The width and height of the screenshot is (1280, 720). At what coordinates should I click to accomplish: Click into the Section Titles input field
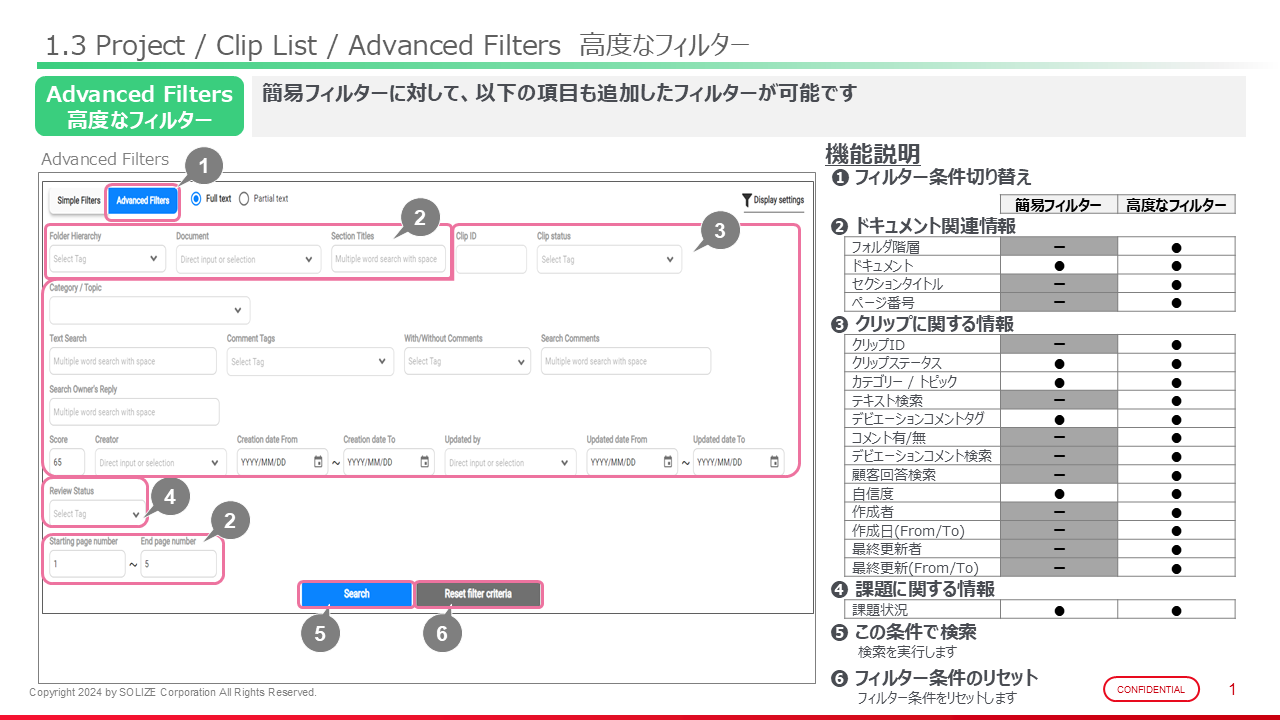pyautogui.click(x=388, y=259)
